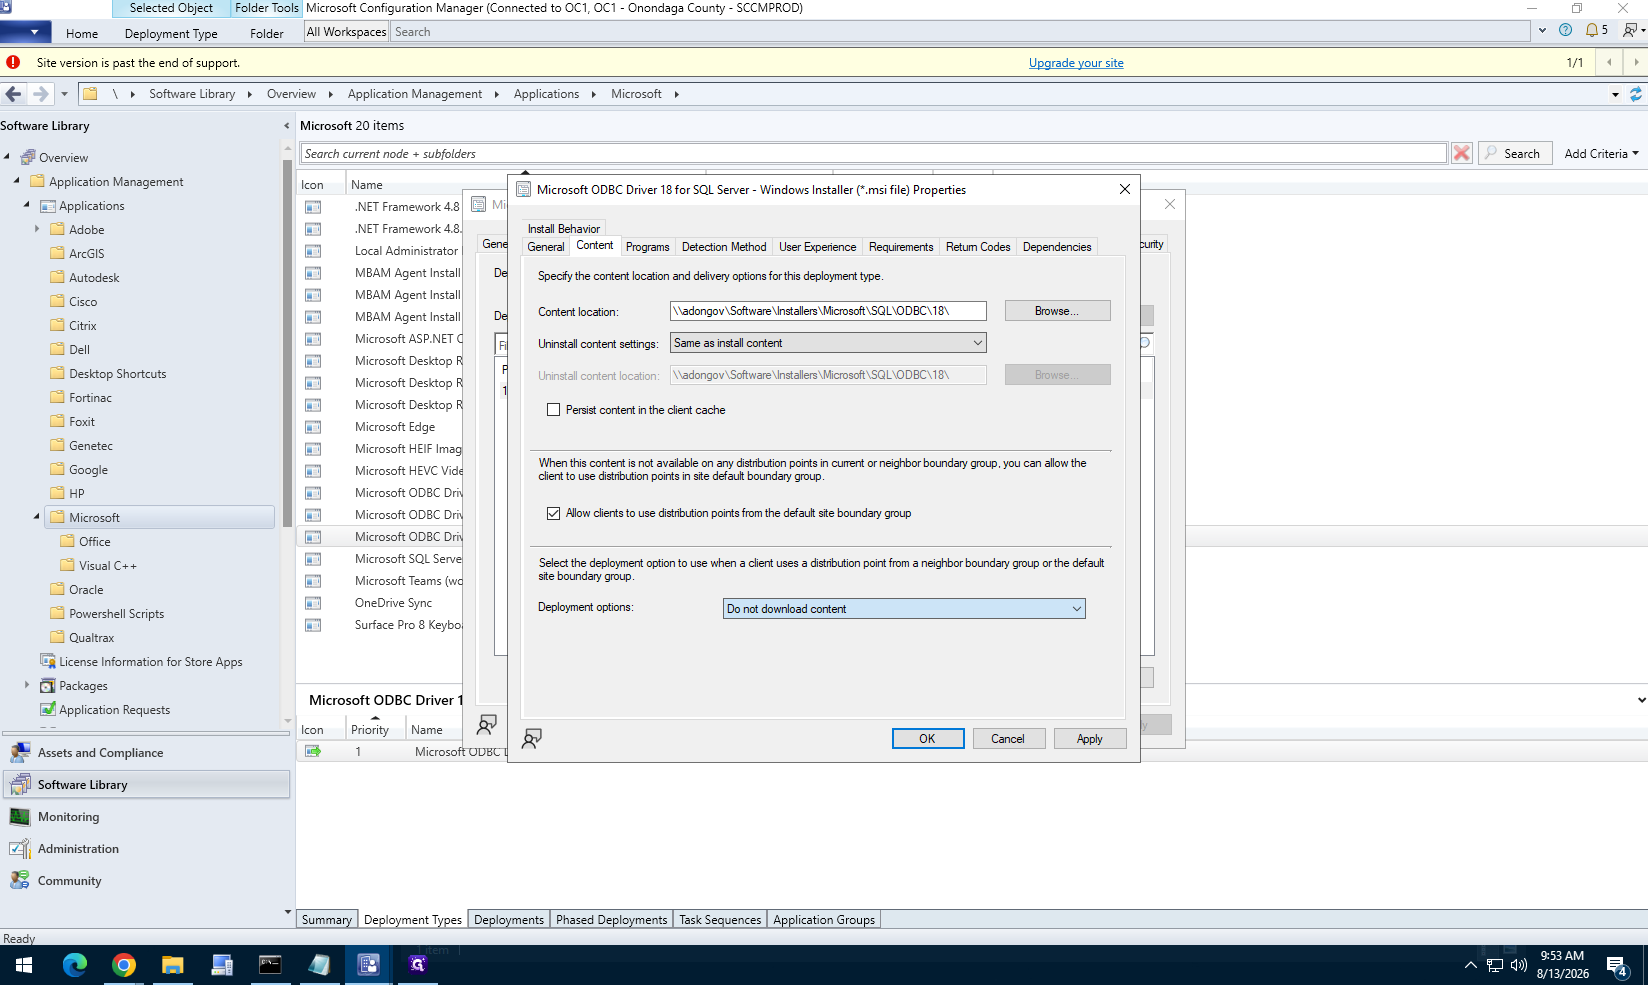The image size is (1648, 985).
Task: Collapse the Microsoft folder tree node
Action: click(x=37, y=517)
